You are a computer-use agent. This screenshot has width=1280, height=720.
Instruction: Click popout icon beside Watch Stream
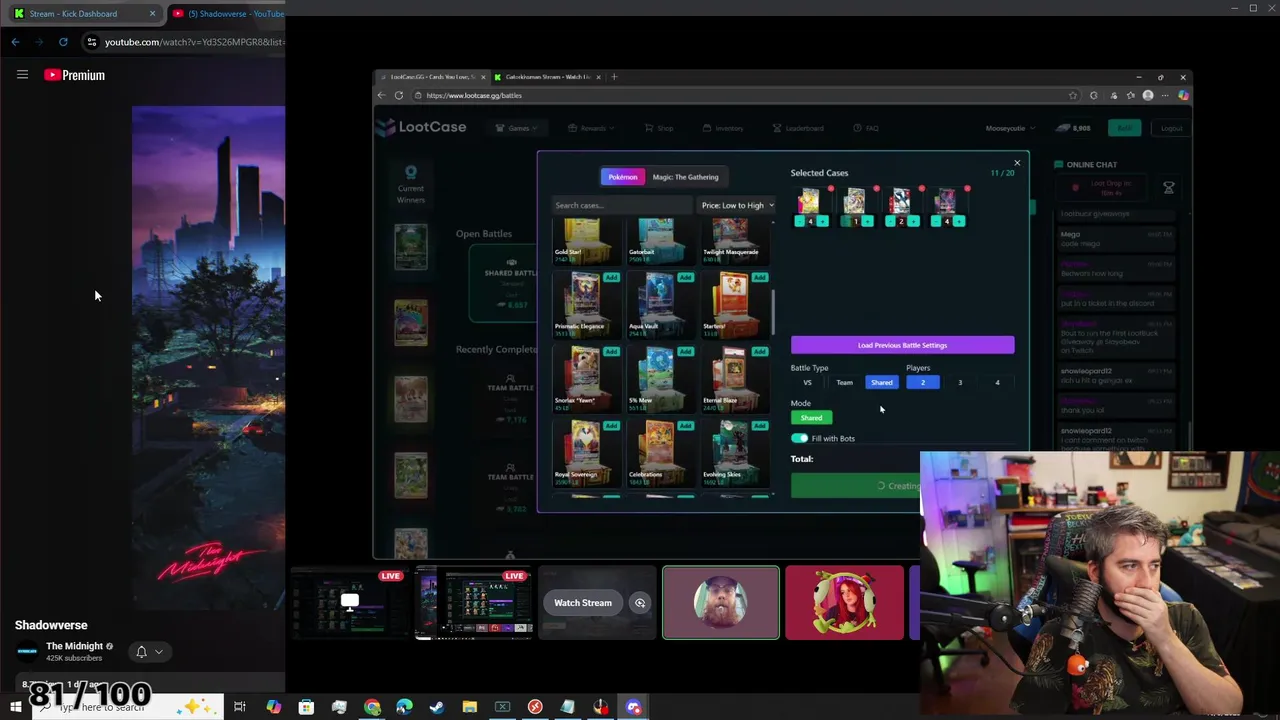pyautogui.click(x=640, y=603)
